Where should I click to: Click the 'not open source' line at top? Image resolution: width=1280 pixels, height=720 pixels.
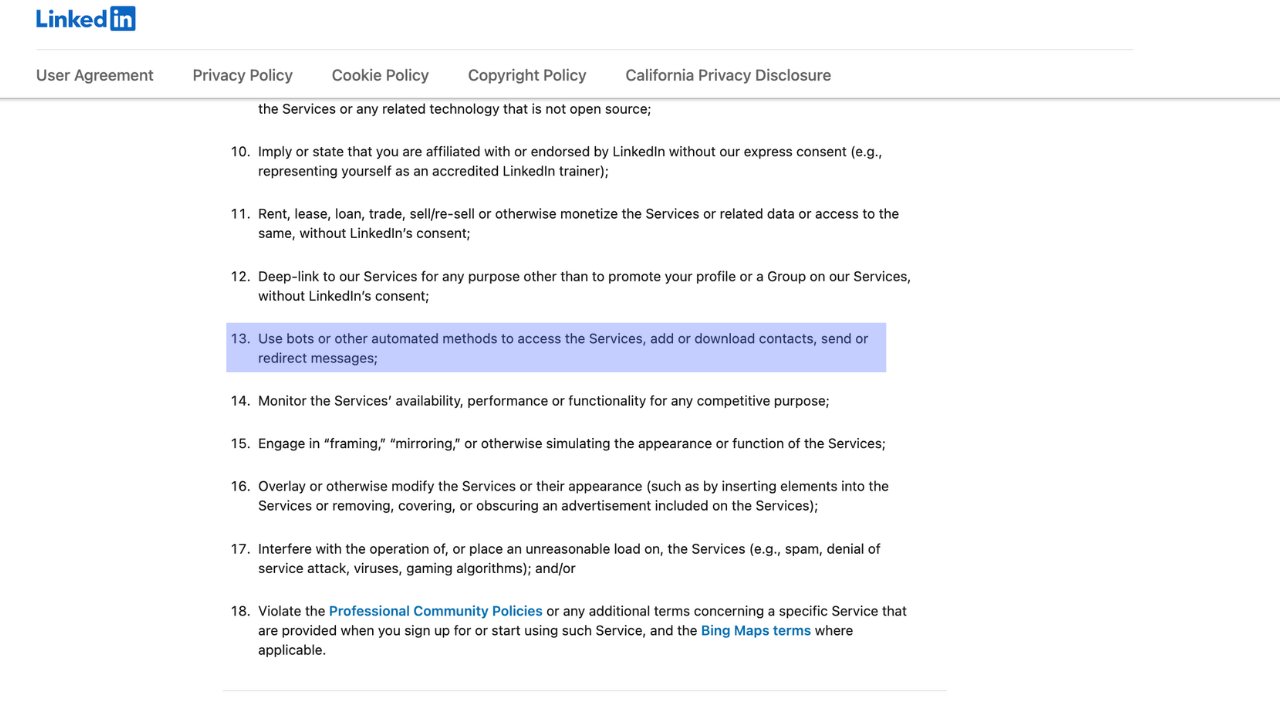[454, 109]
